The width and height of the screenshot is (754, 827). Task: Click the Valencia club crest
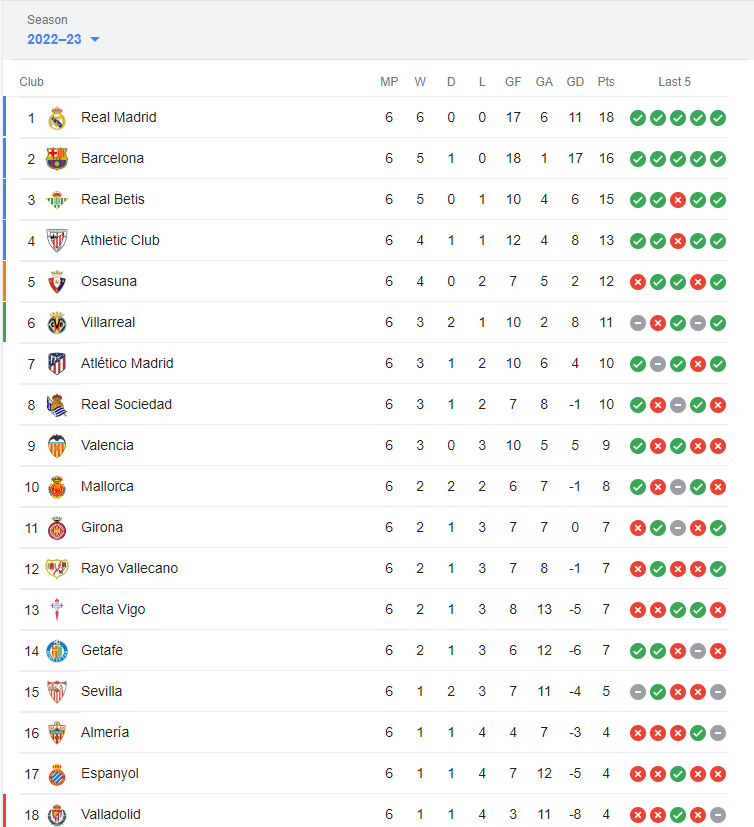[x=57, y=446]
